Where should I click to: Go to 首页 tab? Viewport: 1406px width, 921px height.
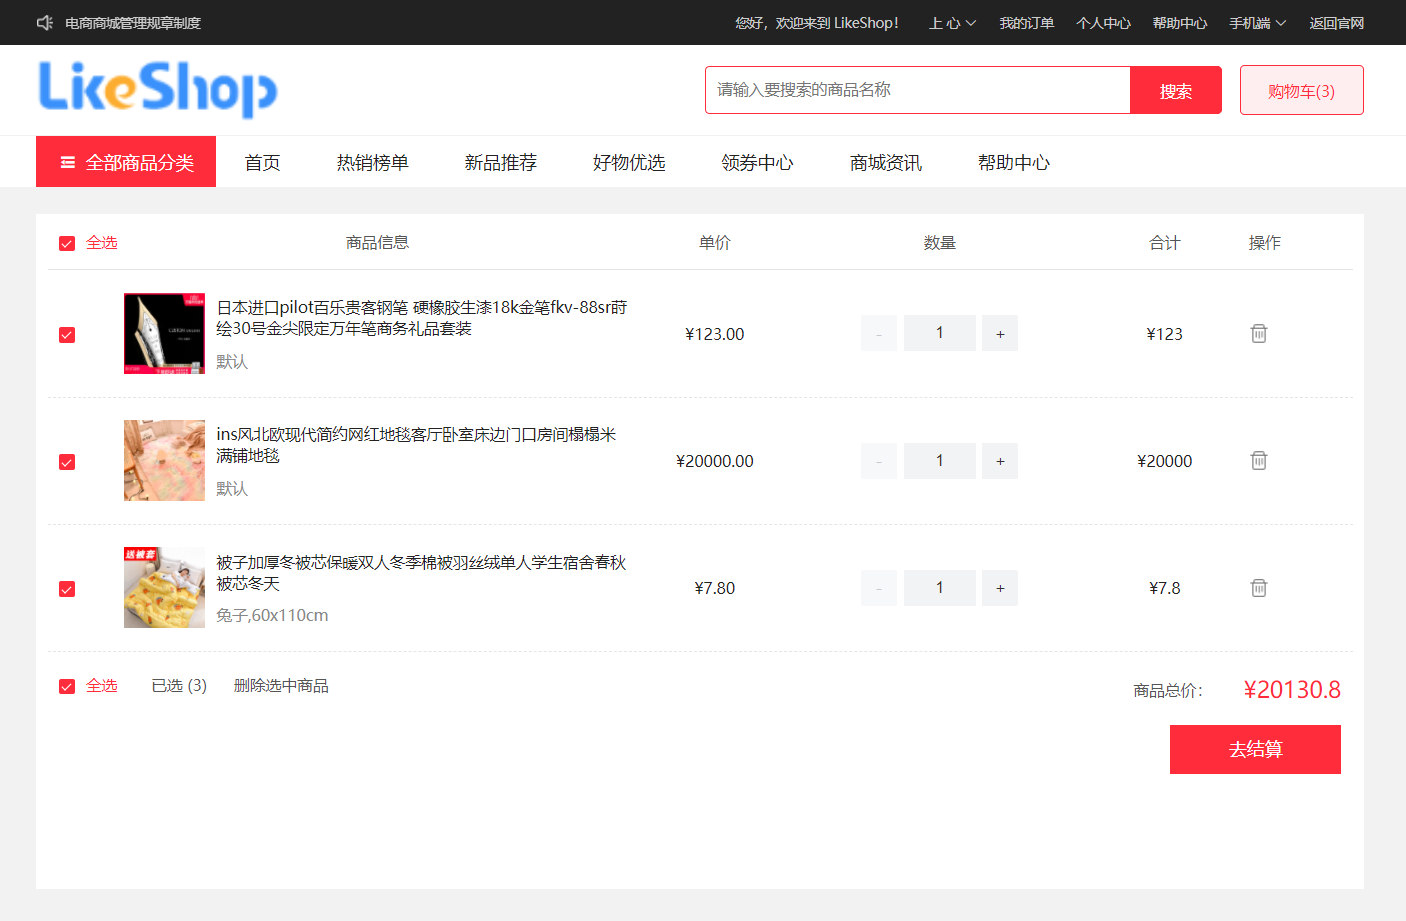click(x=262, y=162)
